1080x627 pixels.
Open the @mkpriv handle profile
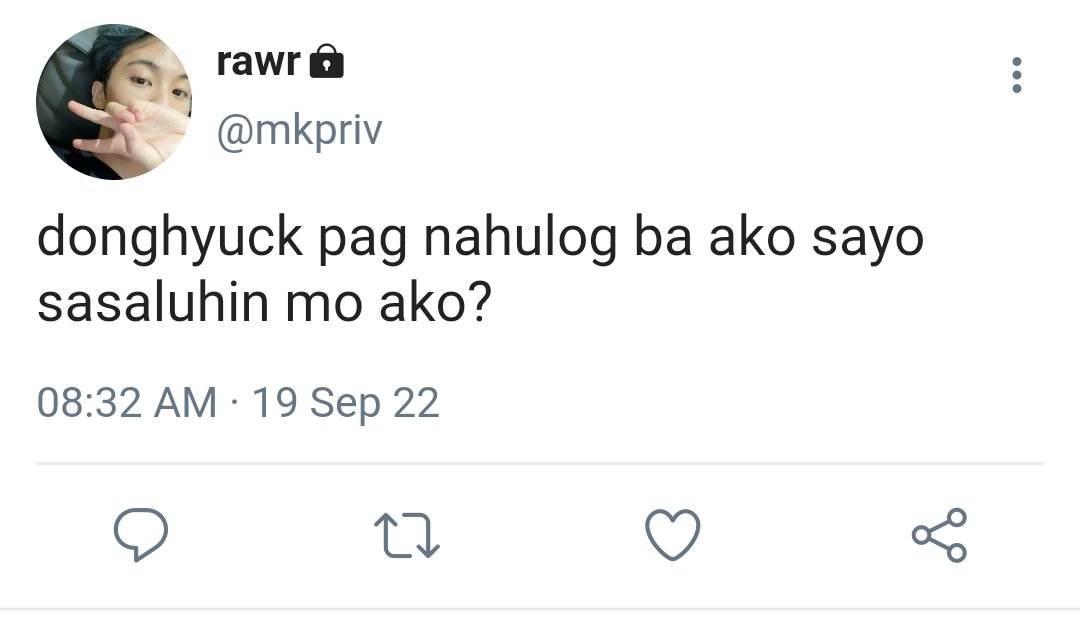click(x=300, y=130)
